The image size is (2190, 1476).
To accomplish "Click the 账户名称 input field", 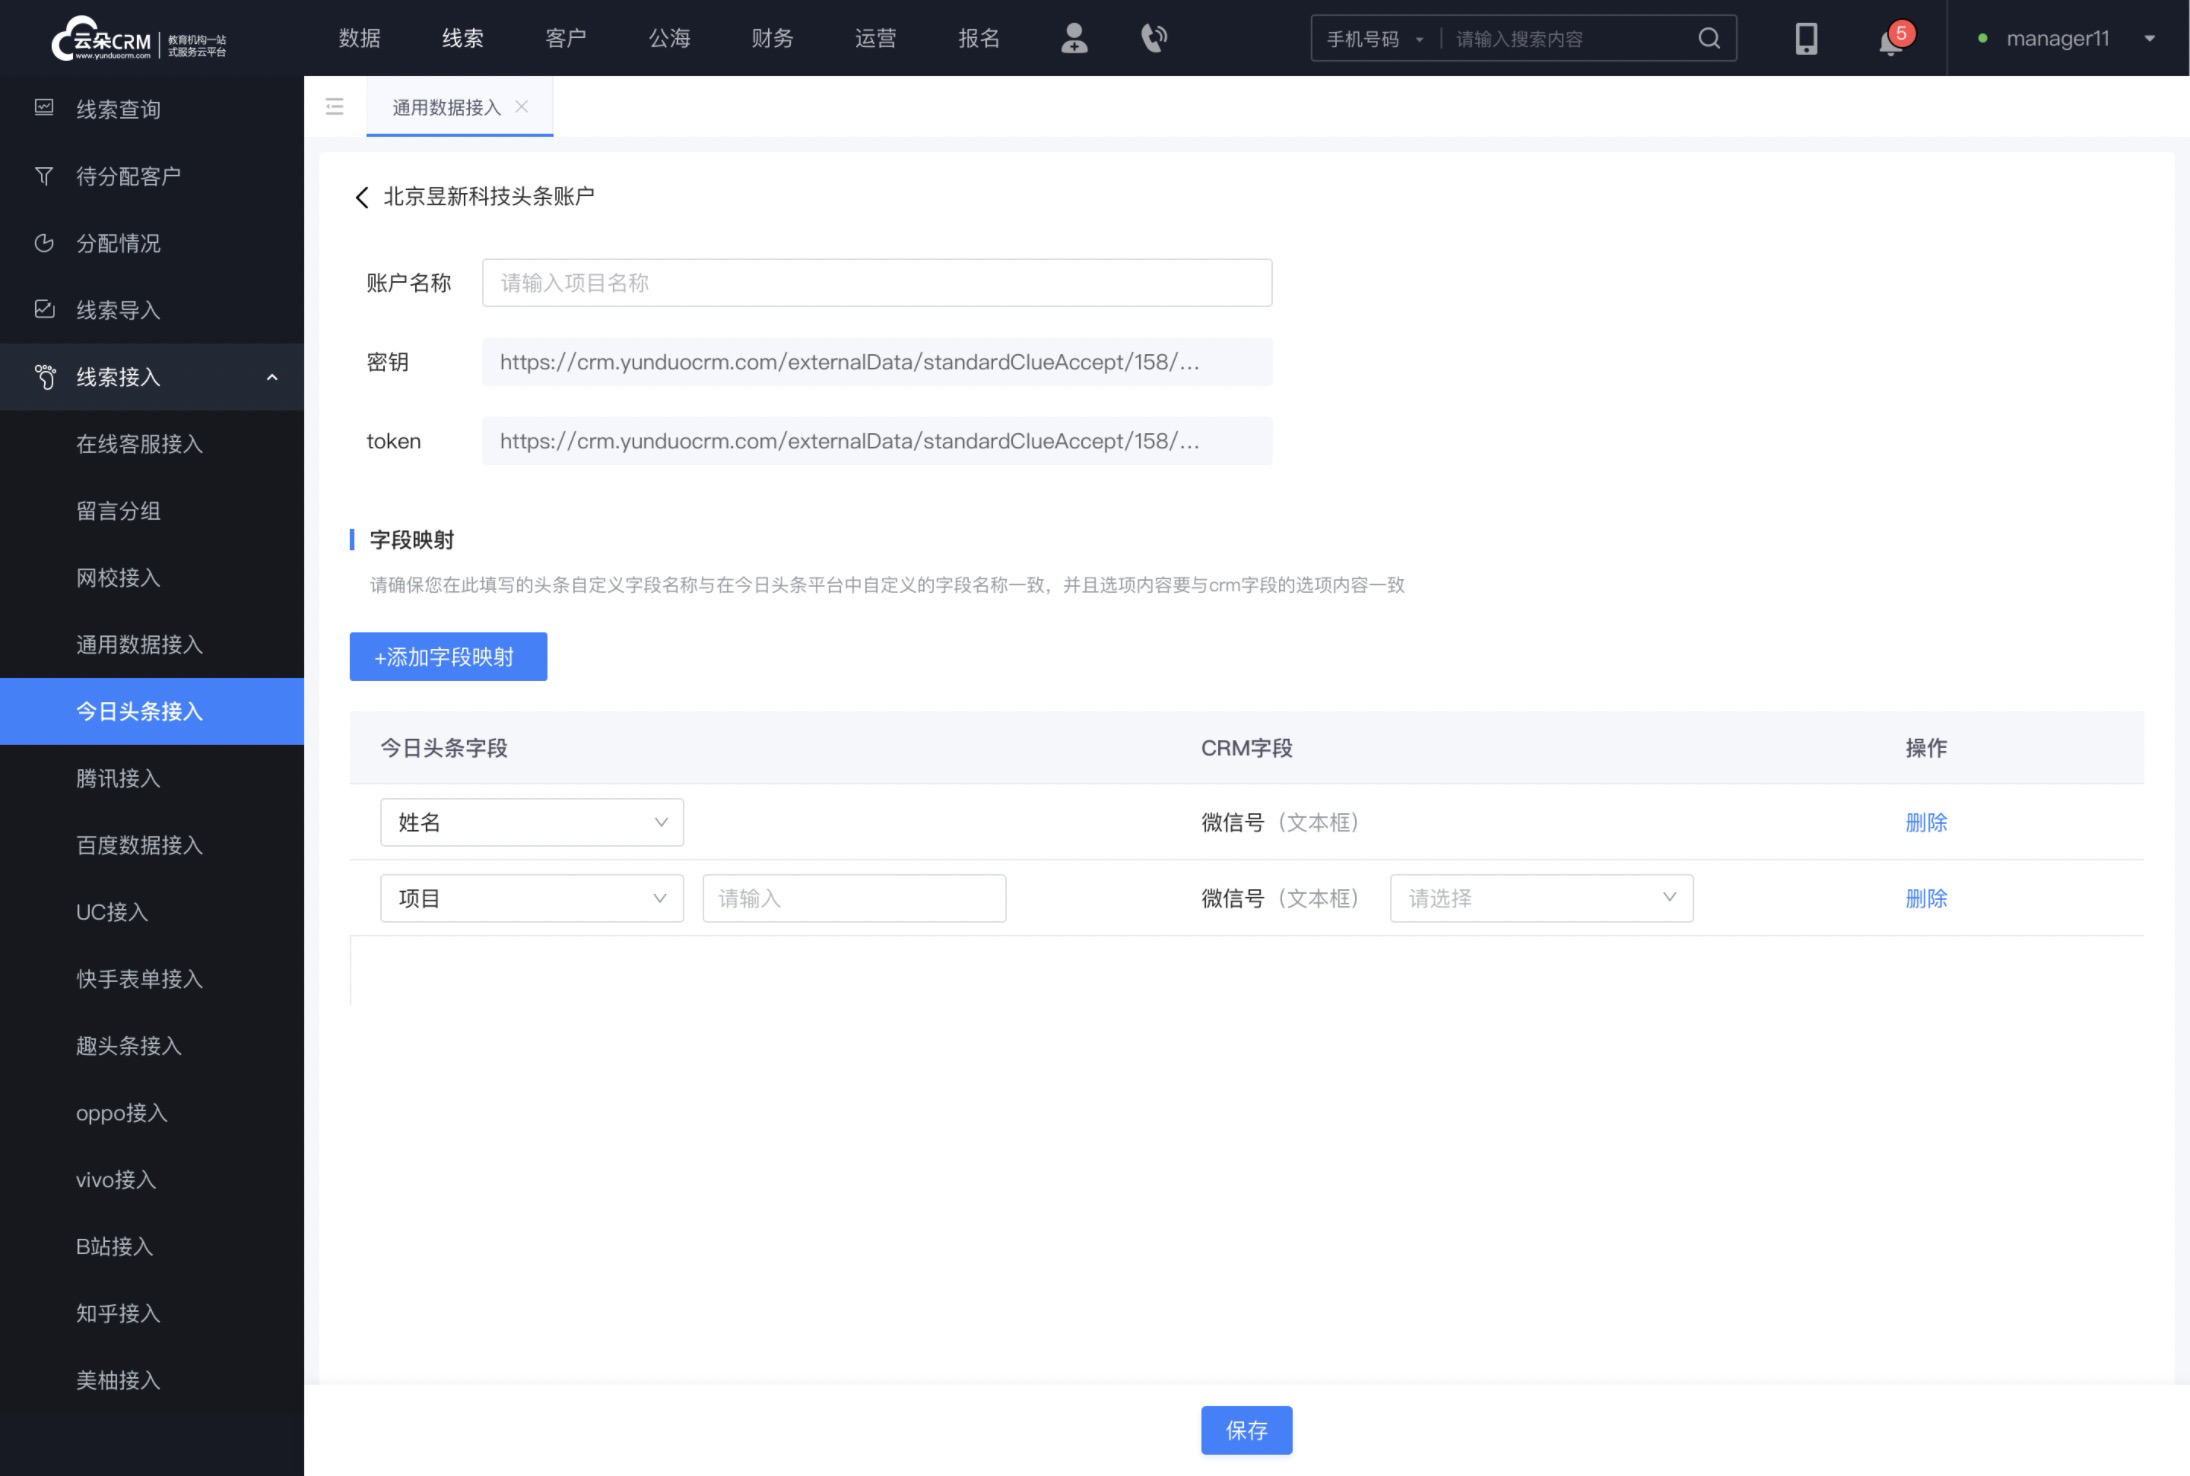I will click(876, 282).
